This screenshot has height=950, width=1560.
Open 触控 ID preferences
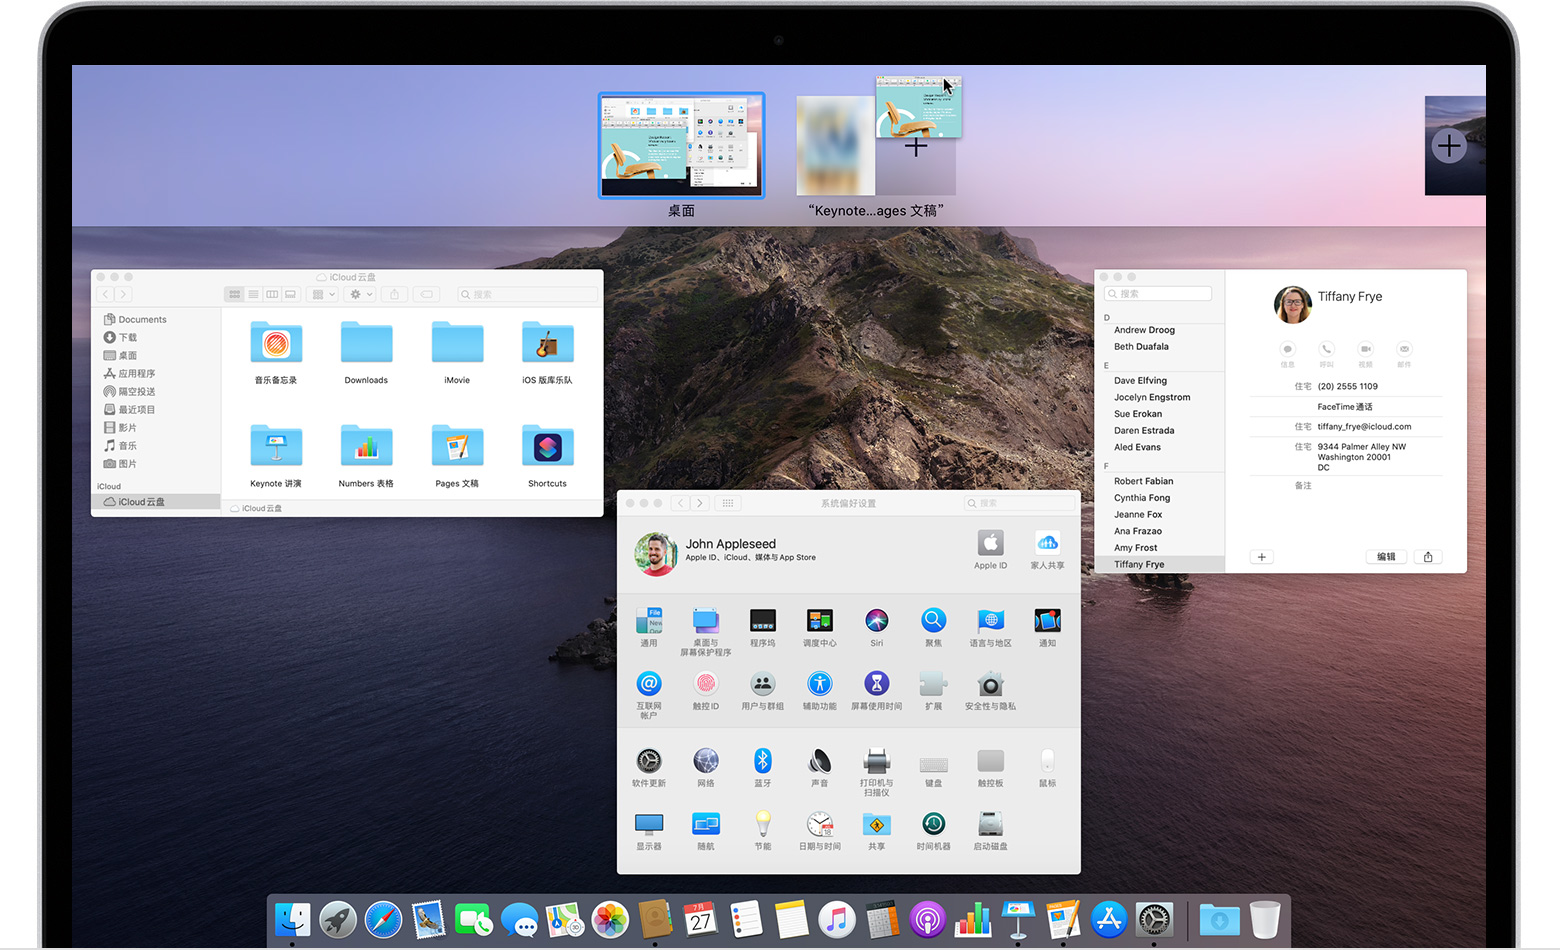click(x=706, y=684)
